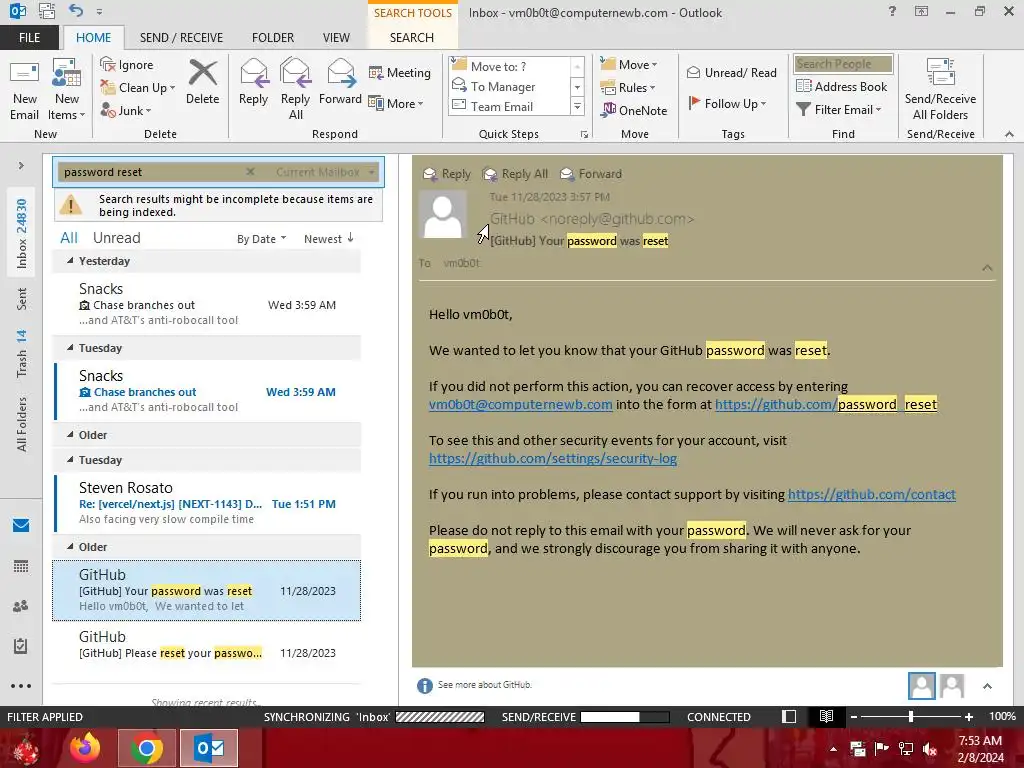Click the Search People field
Viewport: 1024px width, 768px height.
pos(843,63)
